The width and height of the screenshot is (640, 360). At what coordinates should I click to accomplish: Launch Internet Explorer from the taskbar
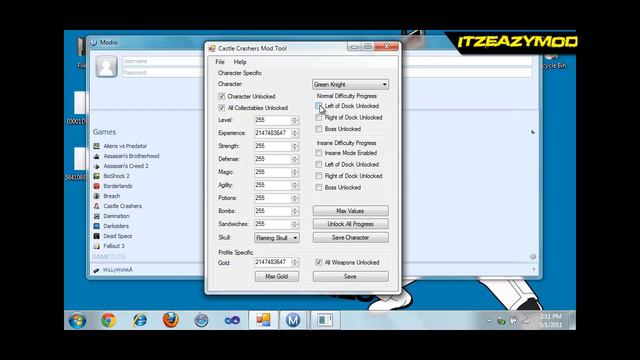tap(140, 320)
